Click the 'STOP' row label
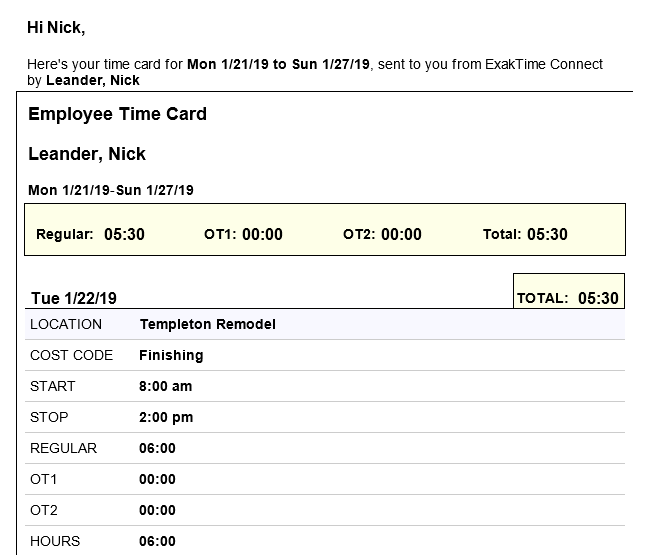This screenshot has height=555, width=652. click(49, 417)
